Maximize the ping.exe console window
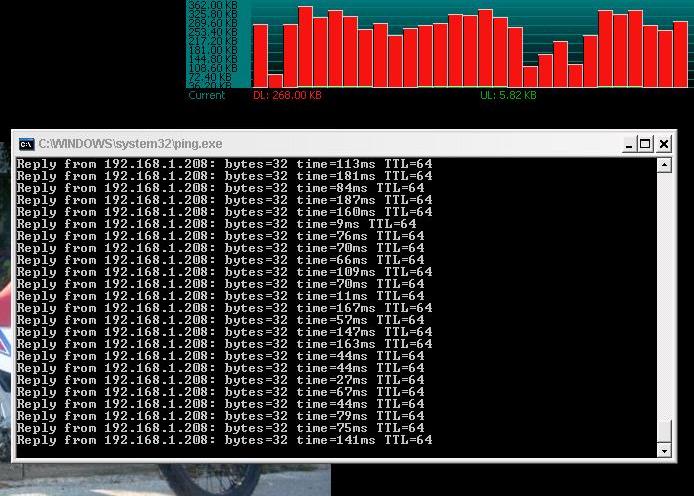 click(645, 144)
